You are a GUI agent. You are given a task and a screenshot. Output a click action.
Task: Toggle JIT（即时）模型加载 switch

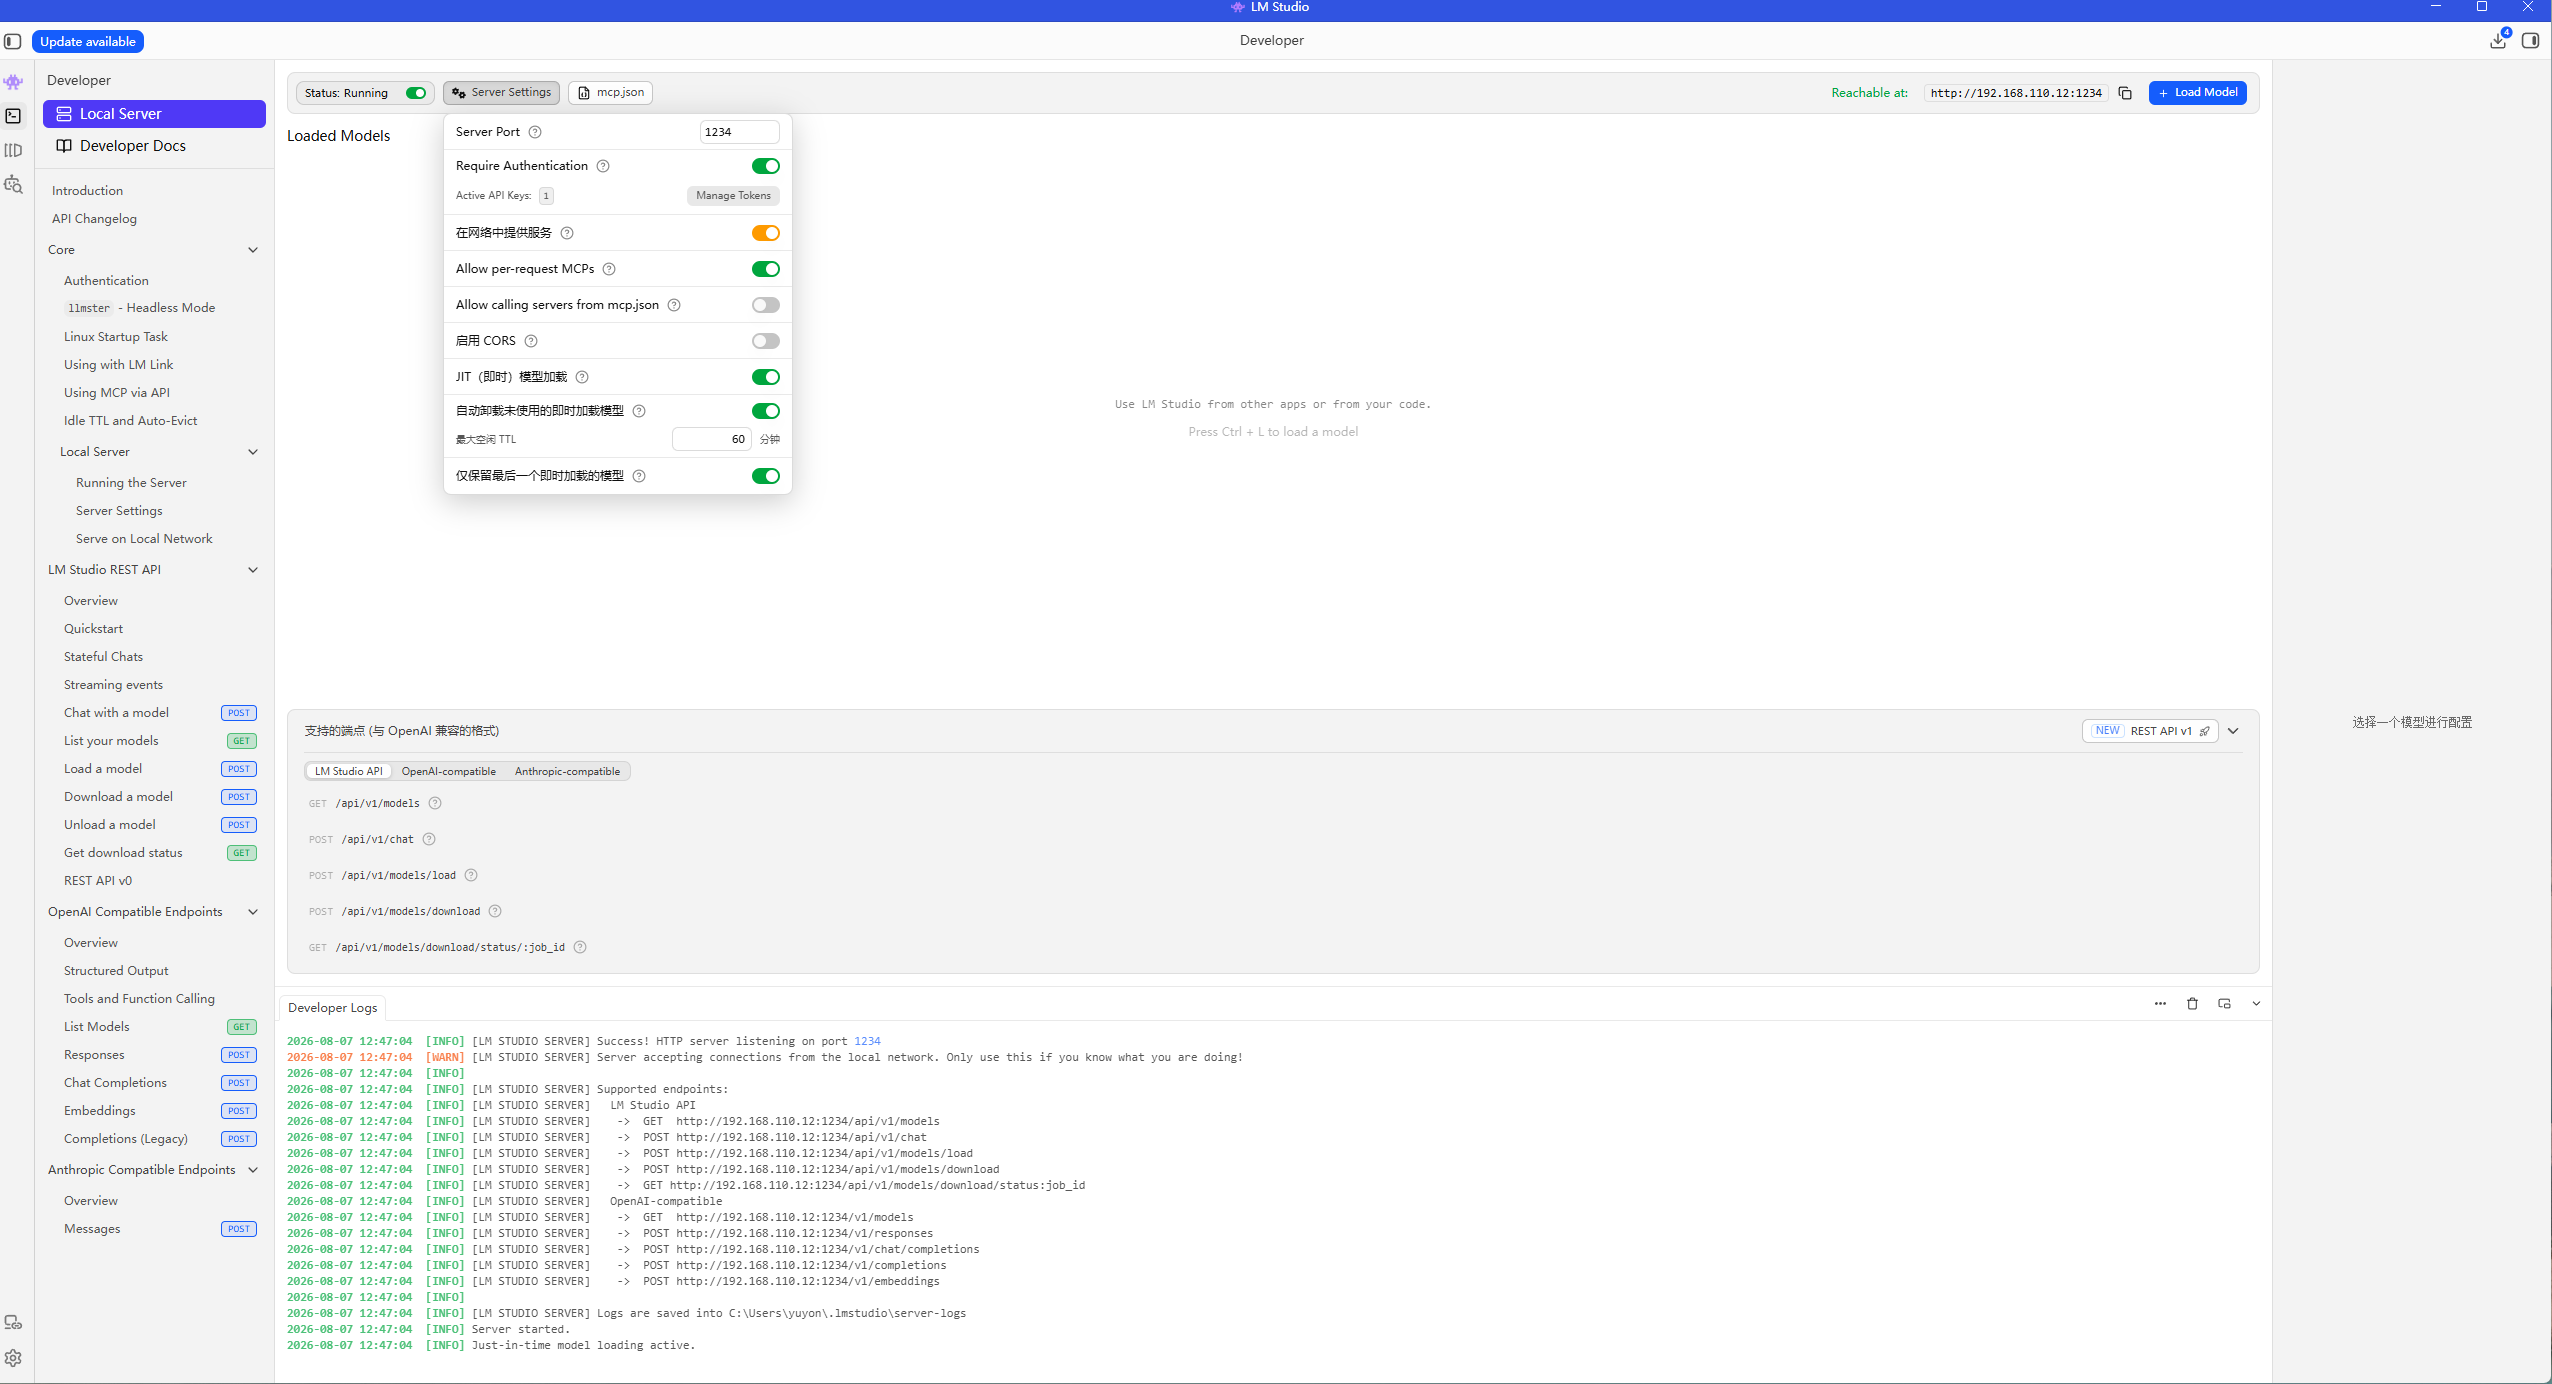(x=766, y=377)
